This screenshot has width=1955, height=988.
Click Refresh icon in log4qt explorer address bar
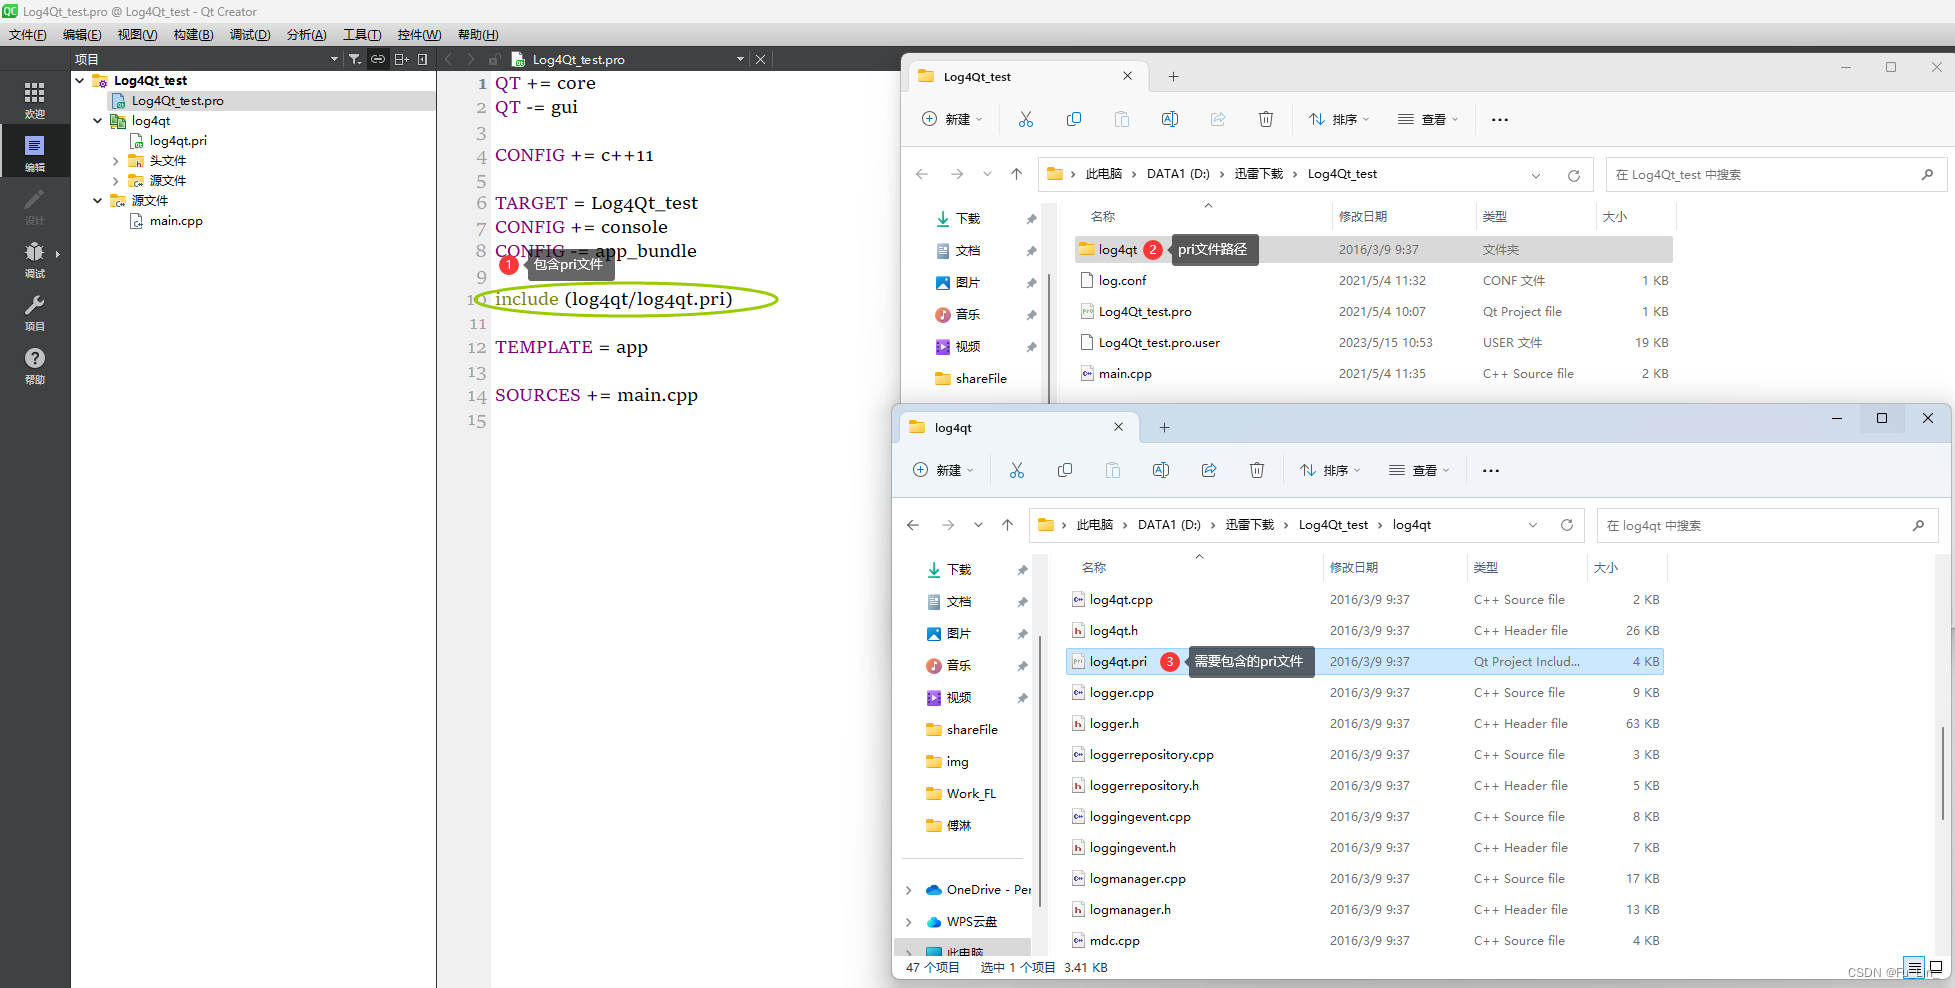click(x=1567, y=525)
